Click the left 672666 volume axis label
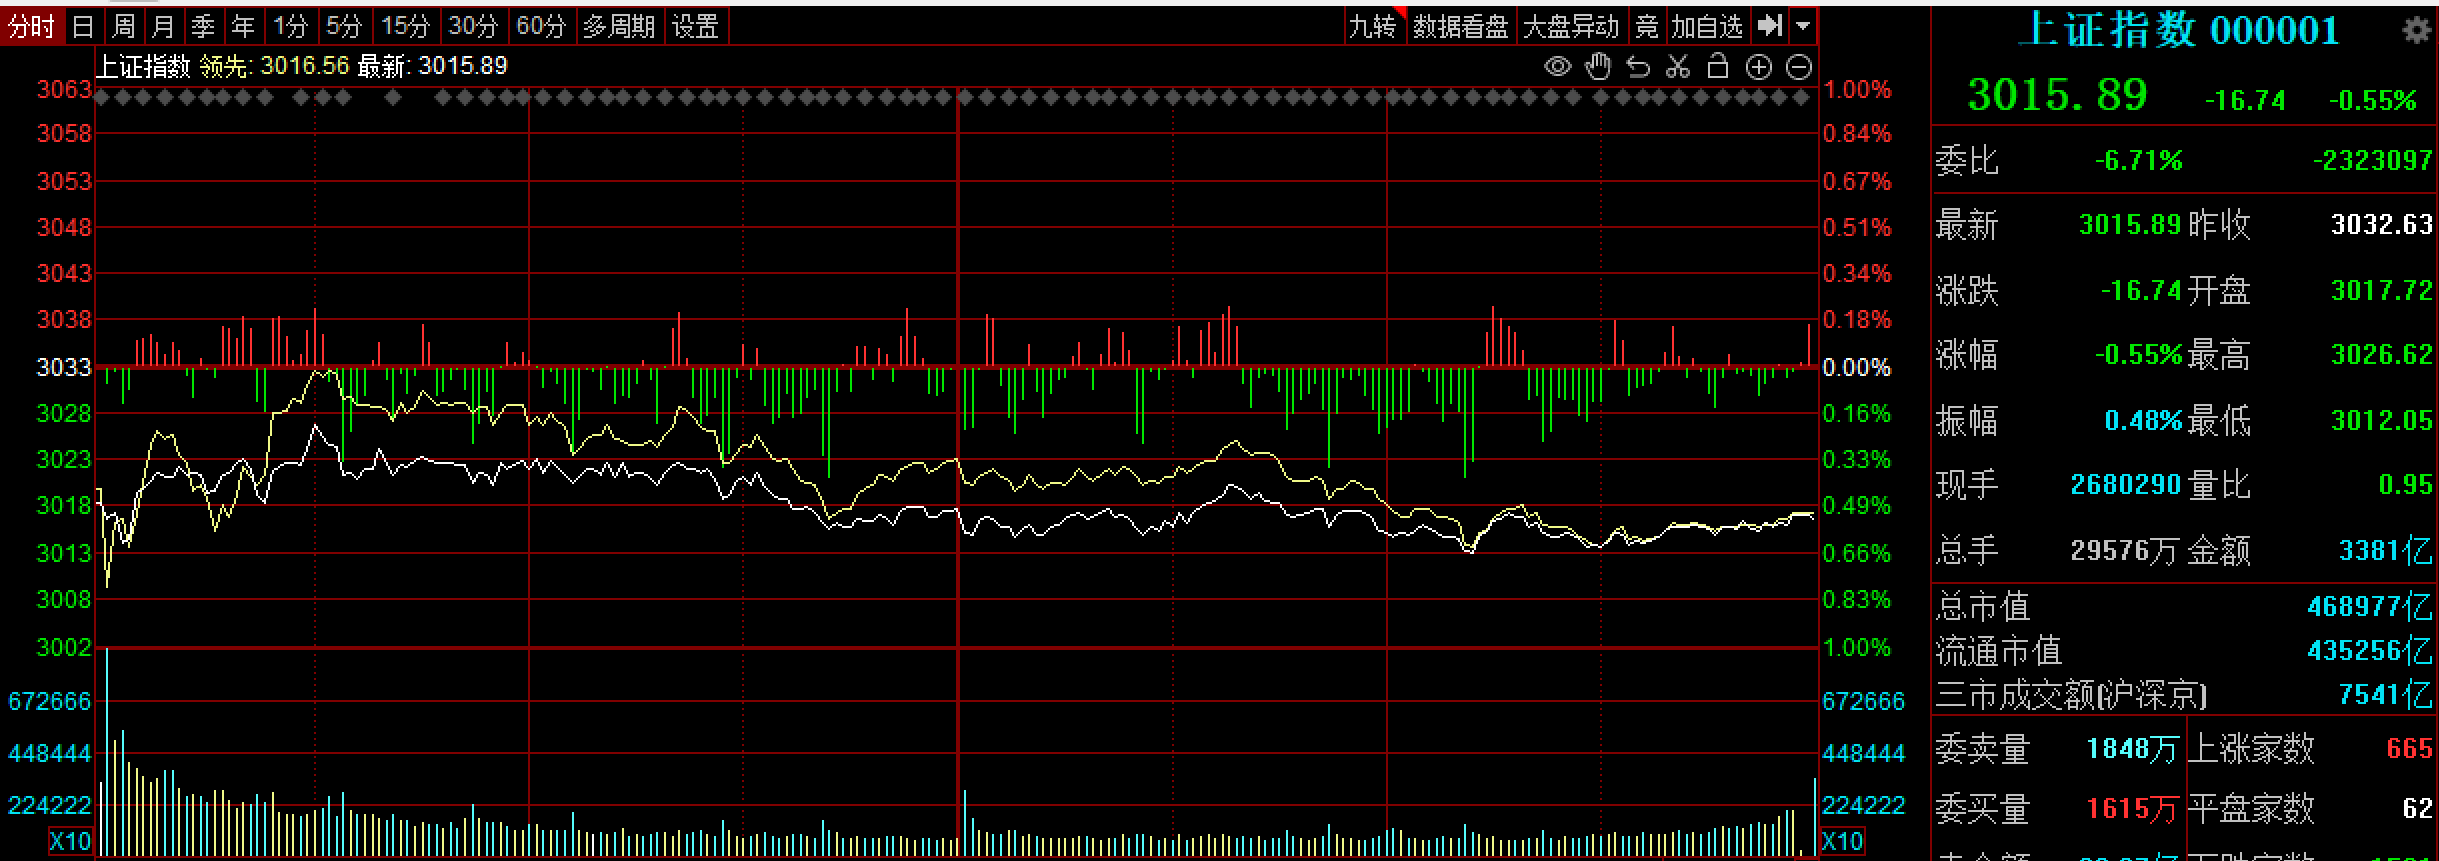 (x=49, y=701)
